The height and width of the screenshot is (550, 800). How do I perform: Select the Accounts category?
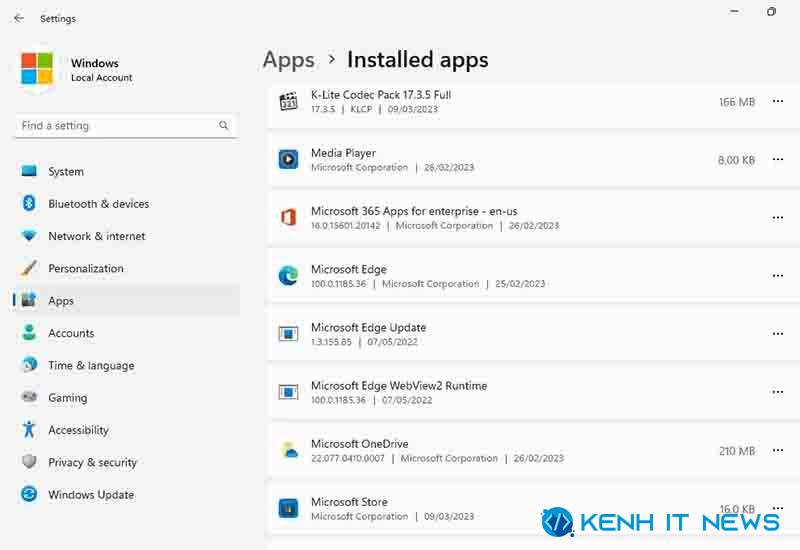click(x=127, y=333)
